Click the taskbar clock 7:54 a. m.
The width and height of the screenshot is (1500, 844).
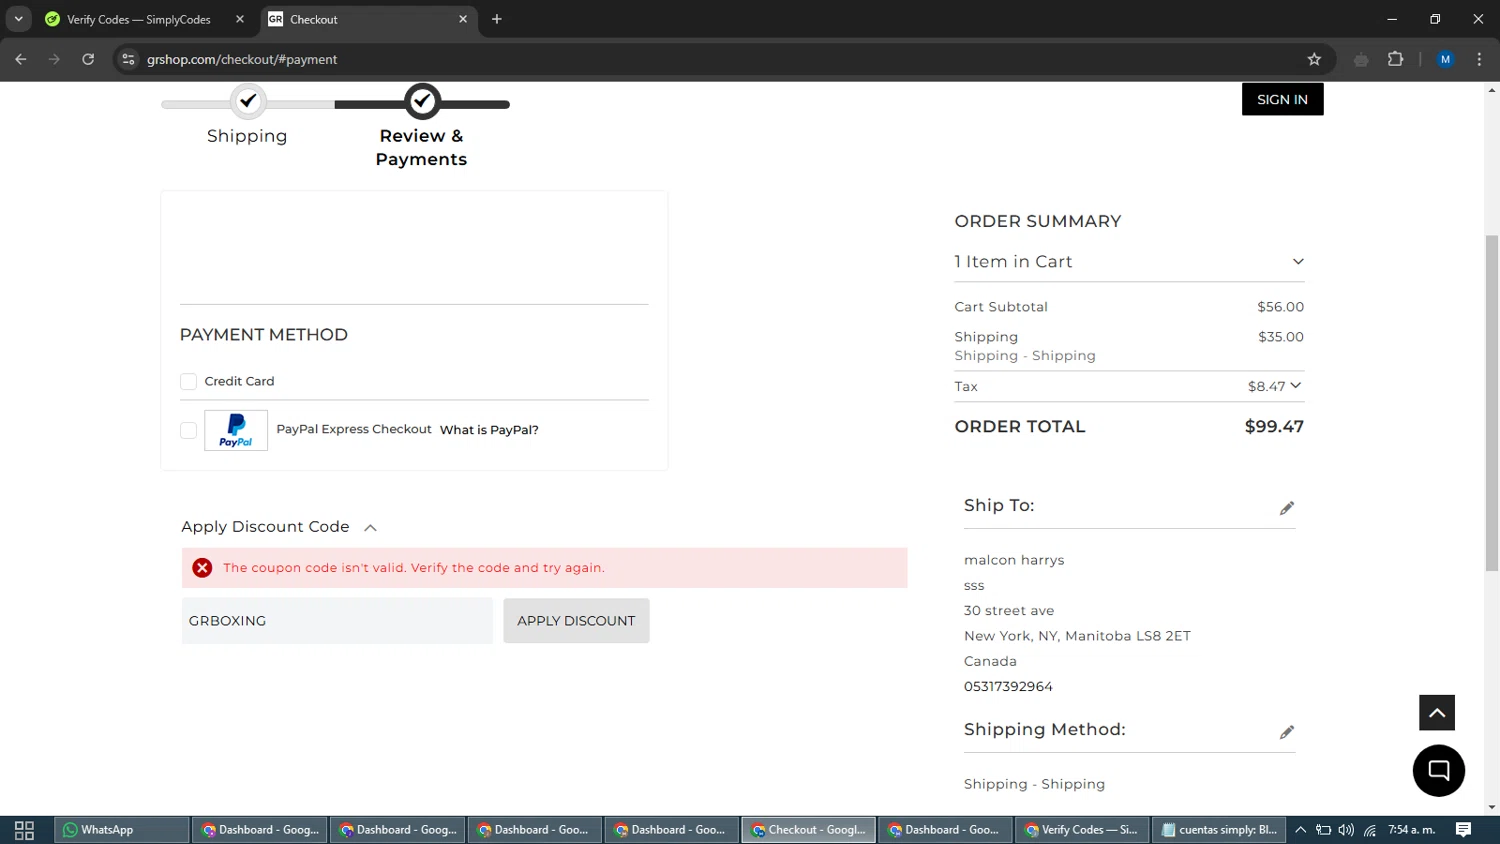click(x=1411, y=830)
